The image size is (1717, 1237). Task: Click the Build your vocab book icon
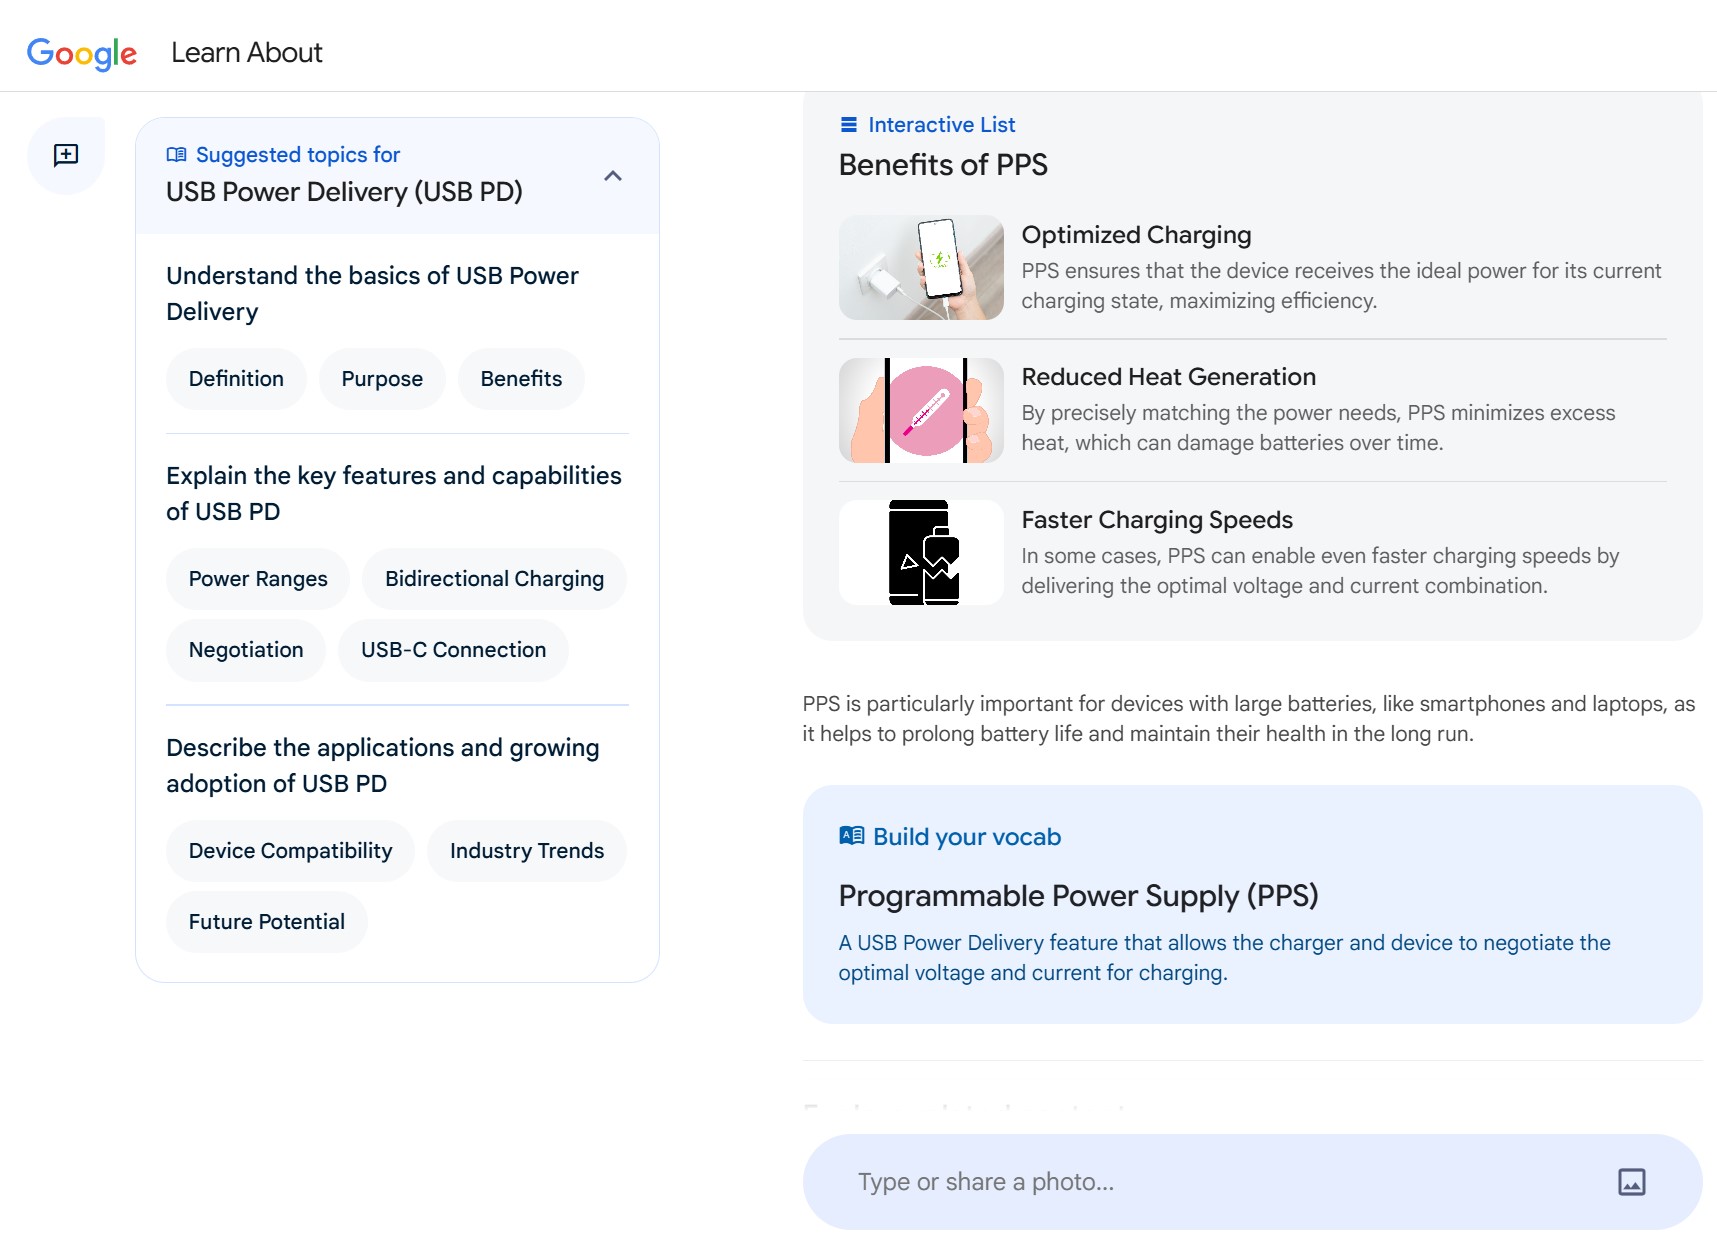[851, 836]
